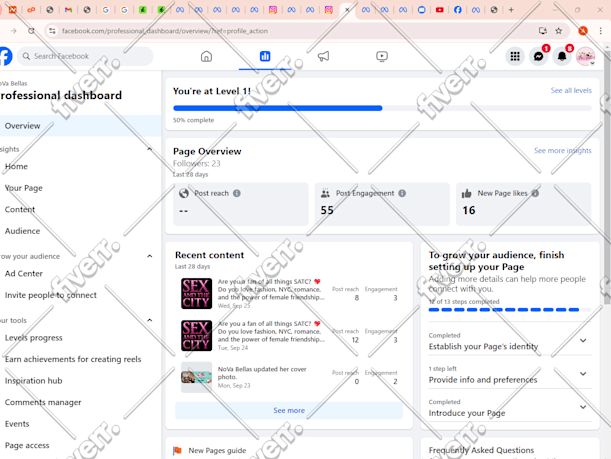Go forward with browser forward arrow

coord(14,31)
